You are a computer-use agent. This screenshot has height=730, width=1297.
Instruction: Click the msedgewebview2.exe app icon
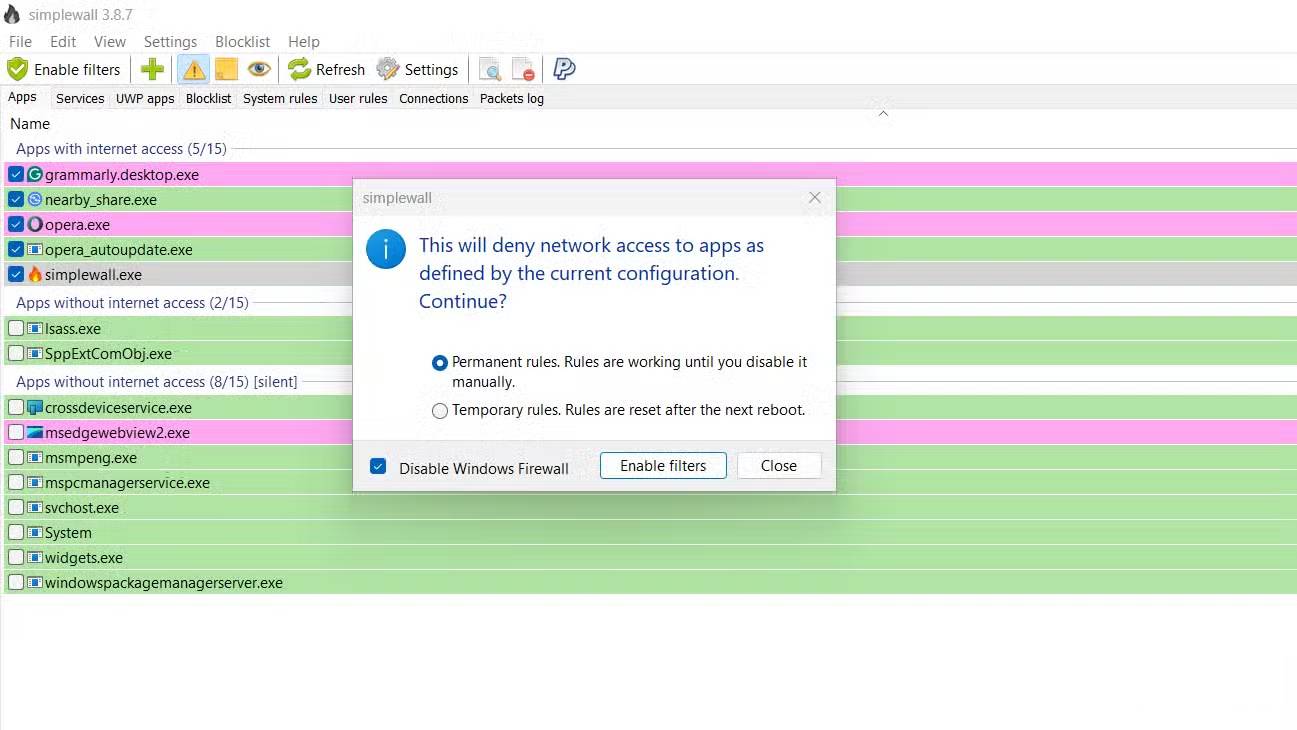[x=35, y=432]
